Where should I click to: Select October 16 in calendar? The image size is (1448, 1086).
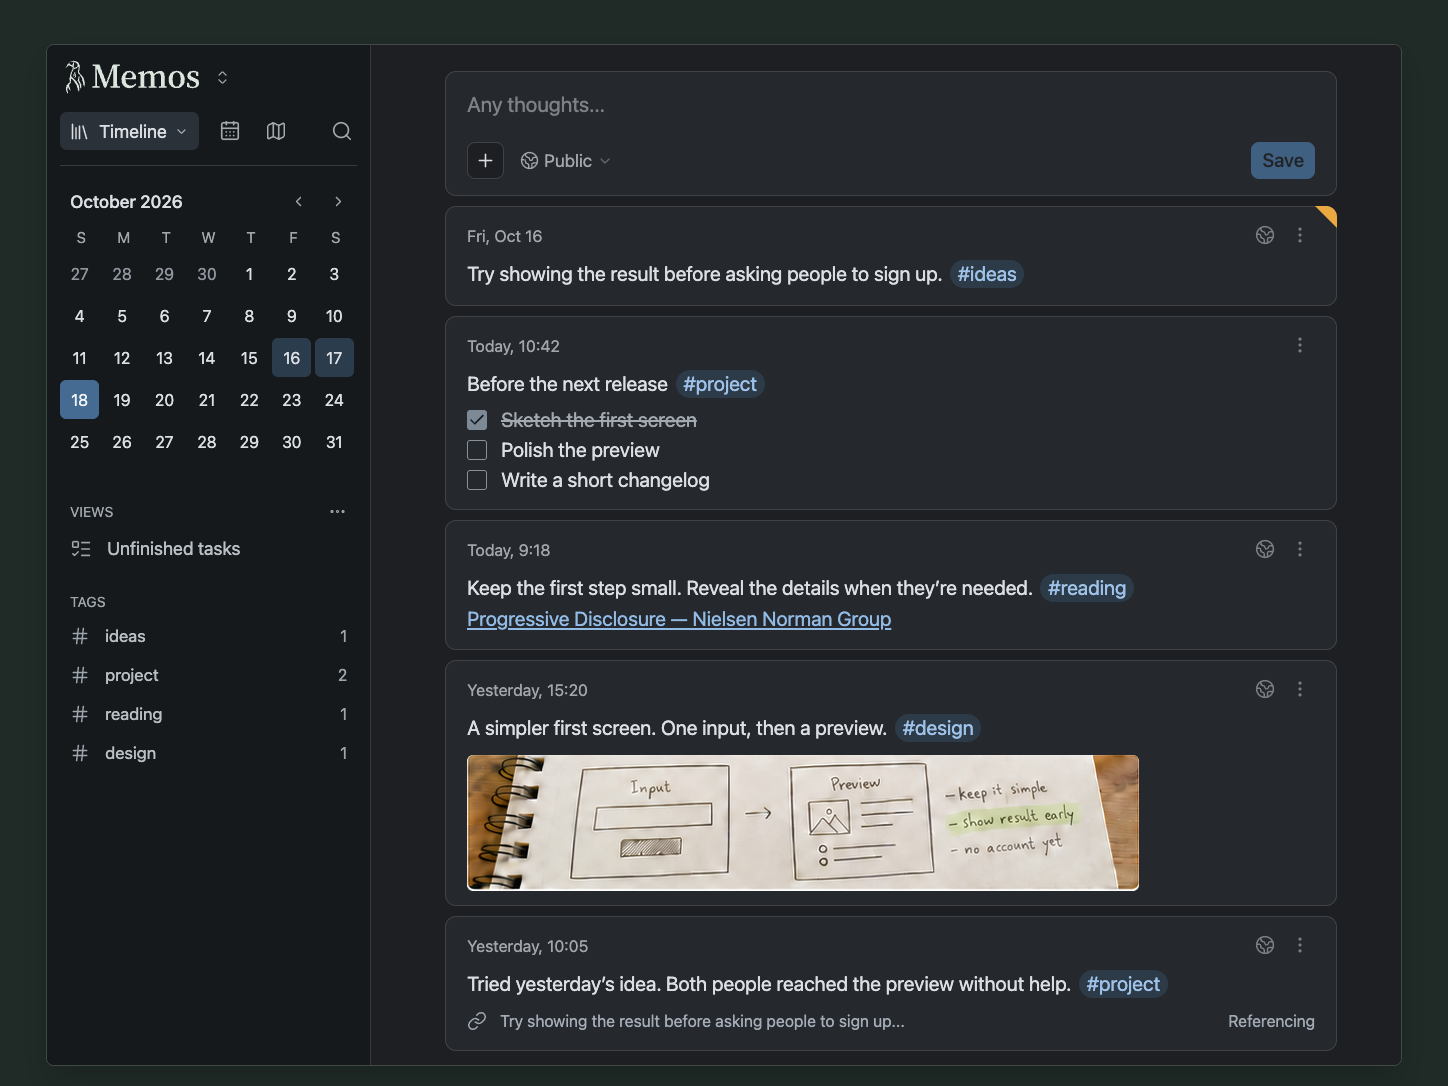[291, 358]
